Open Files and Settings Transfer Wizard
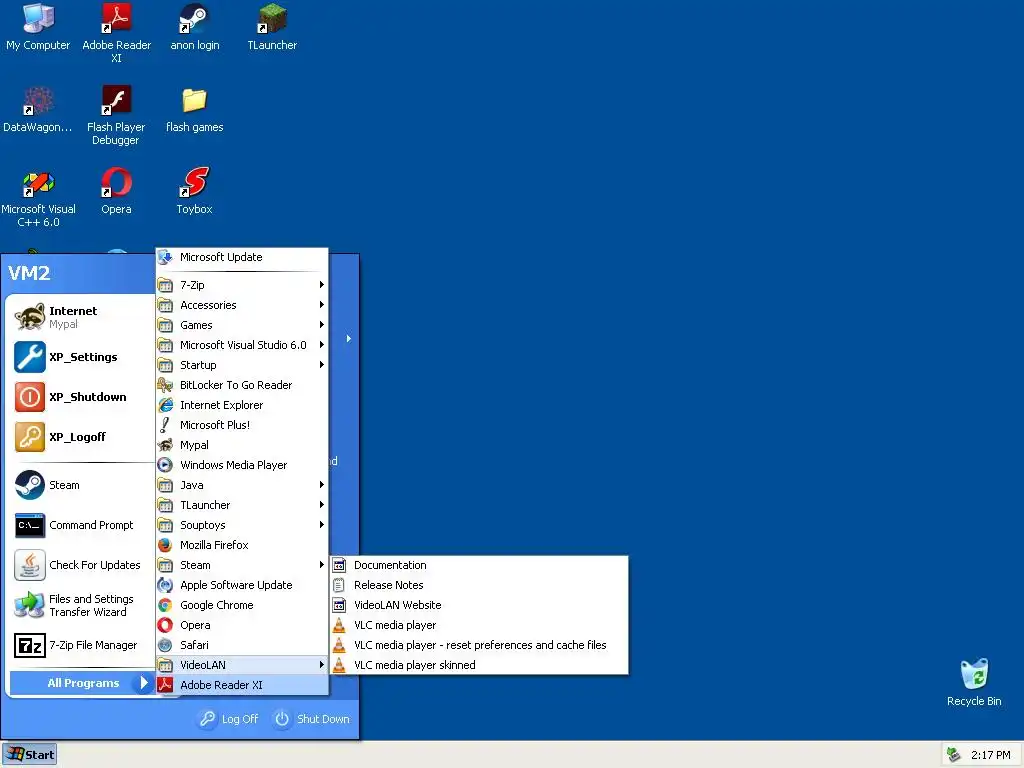 [x=82, y=605]
